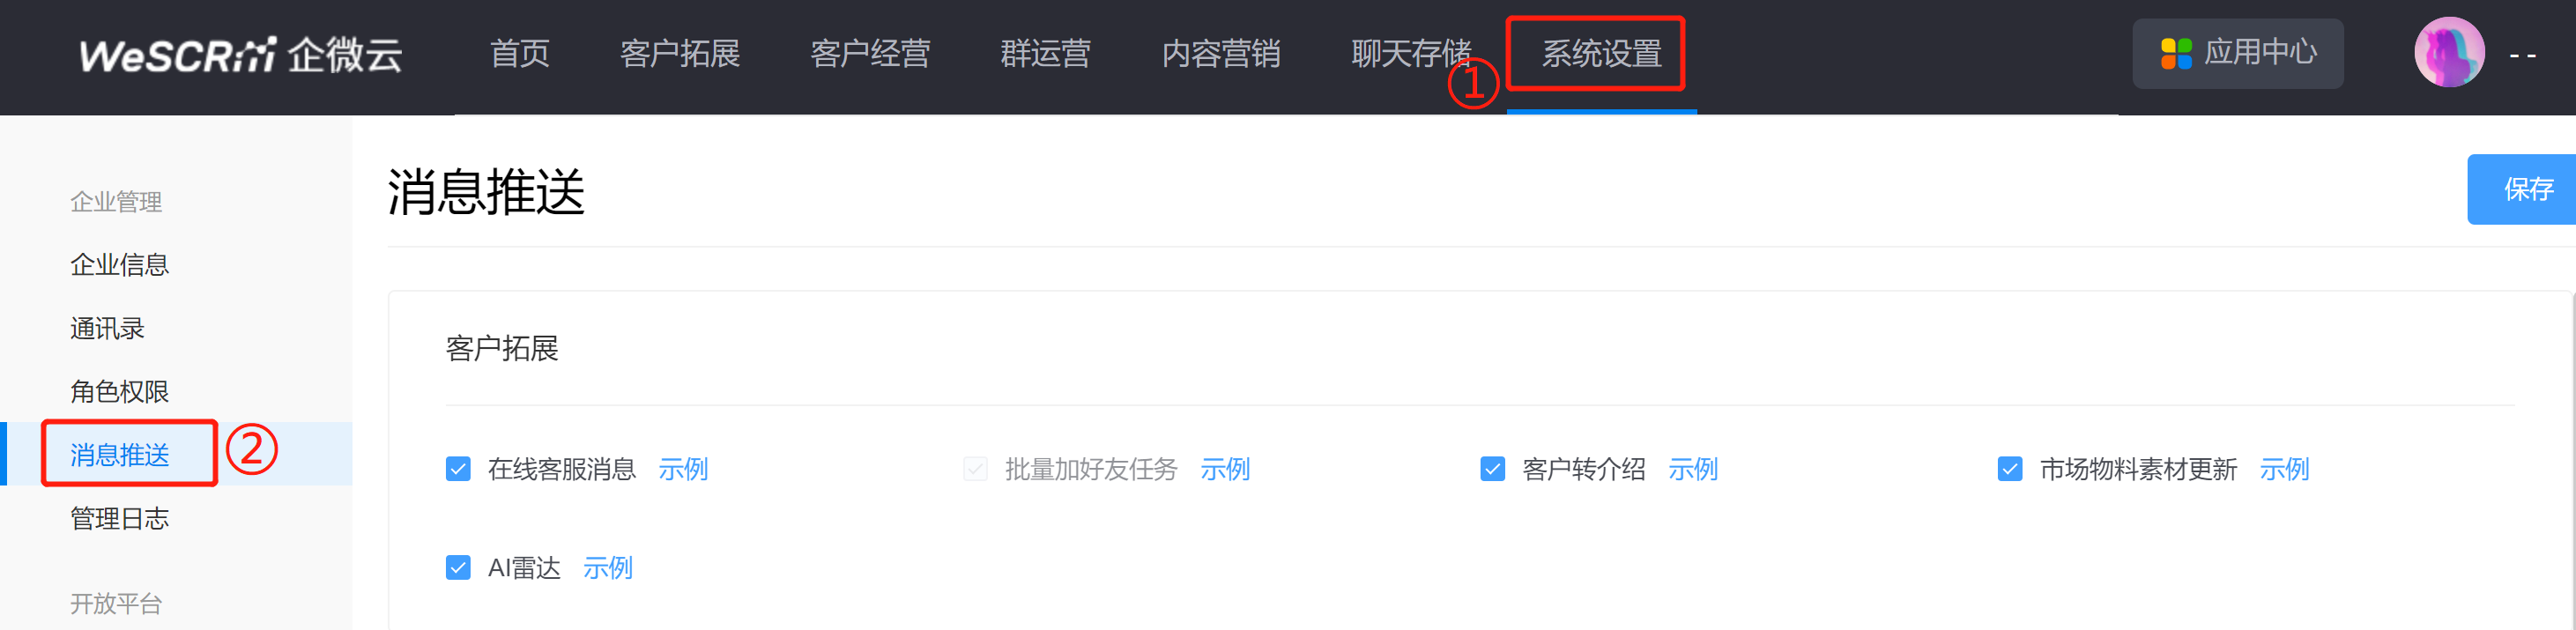Open the 应用中心 colorful grid icon
This screenshot has width=2576, height=630.
(2176, 54)
